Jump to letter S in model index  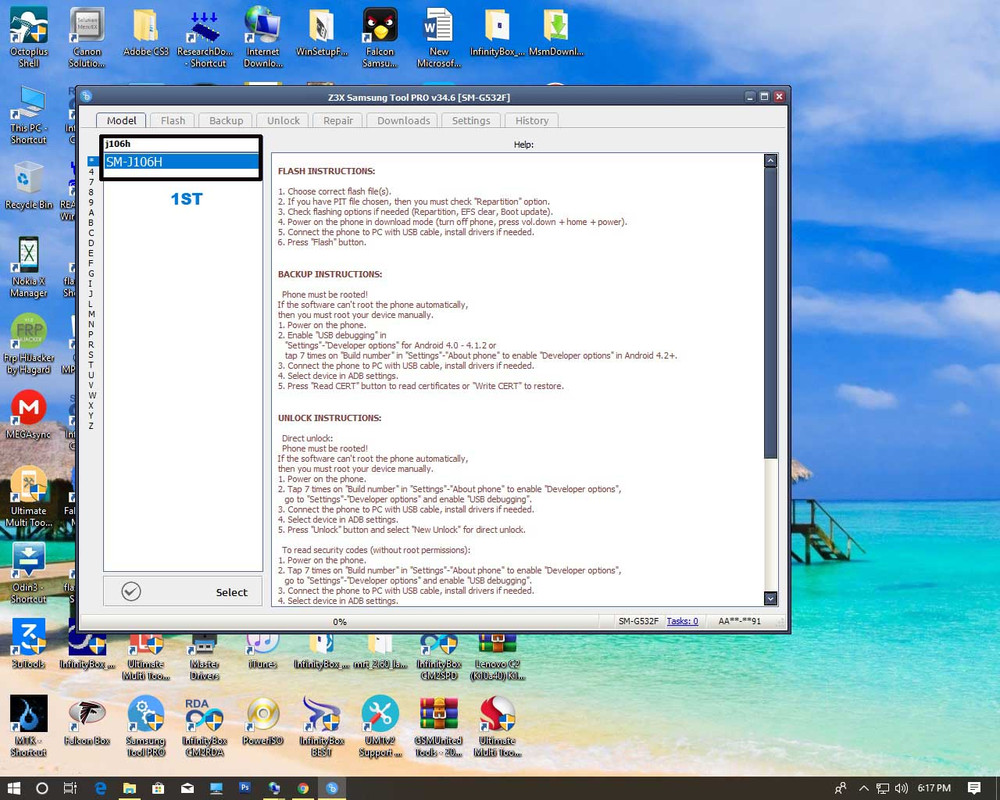(91, 355)
